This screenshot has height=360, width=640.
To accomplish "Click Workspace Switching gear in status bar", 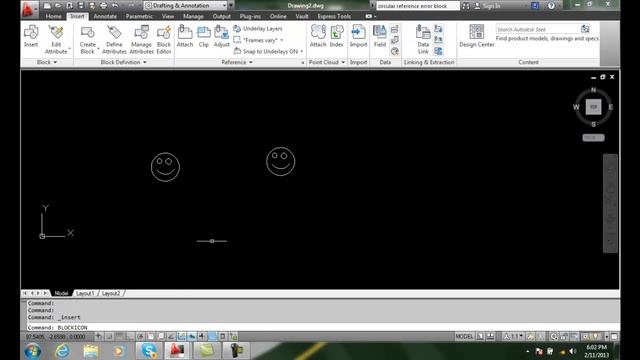I will pos(553,336).
